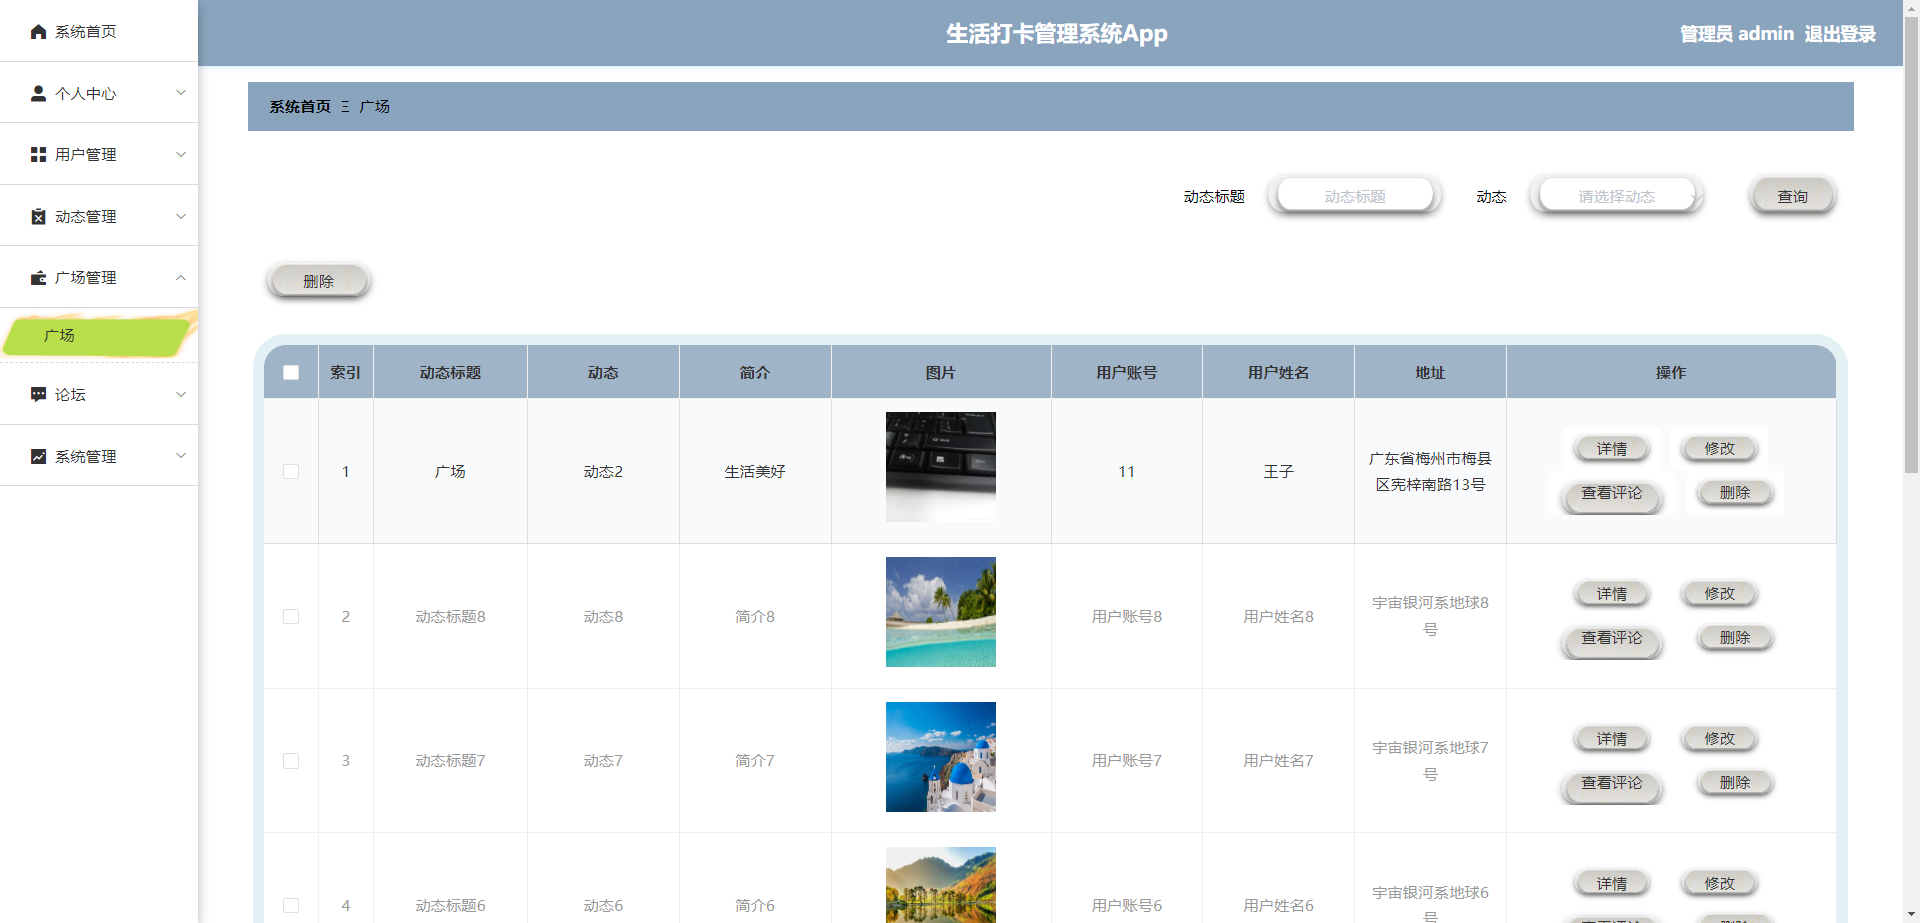Select the 个人中心 person icon
Viewport: 1920px width, 923px height.
[38, 93]
